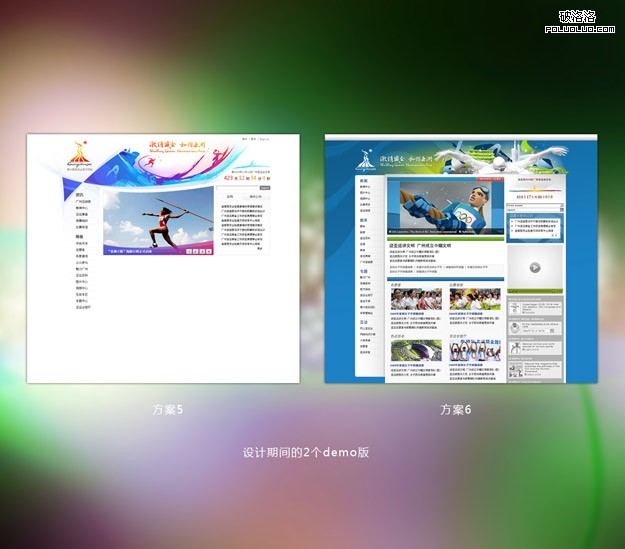Click the 方案6 caption label
625x549 pixels.
pyautogui.click(x=456, y=410)
